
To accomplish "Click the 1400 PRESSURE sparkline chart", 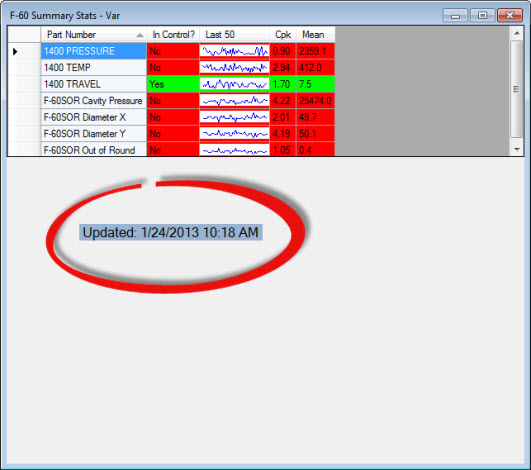I will 234,51.
